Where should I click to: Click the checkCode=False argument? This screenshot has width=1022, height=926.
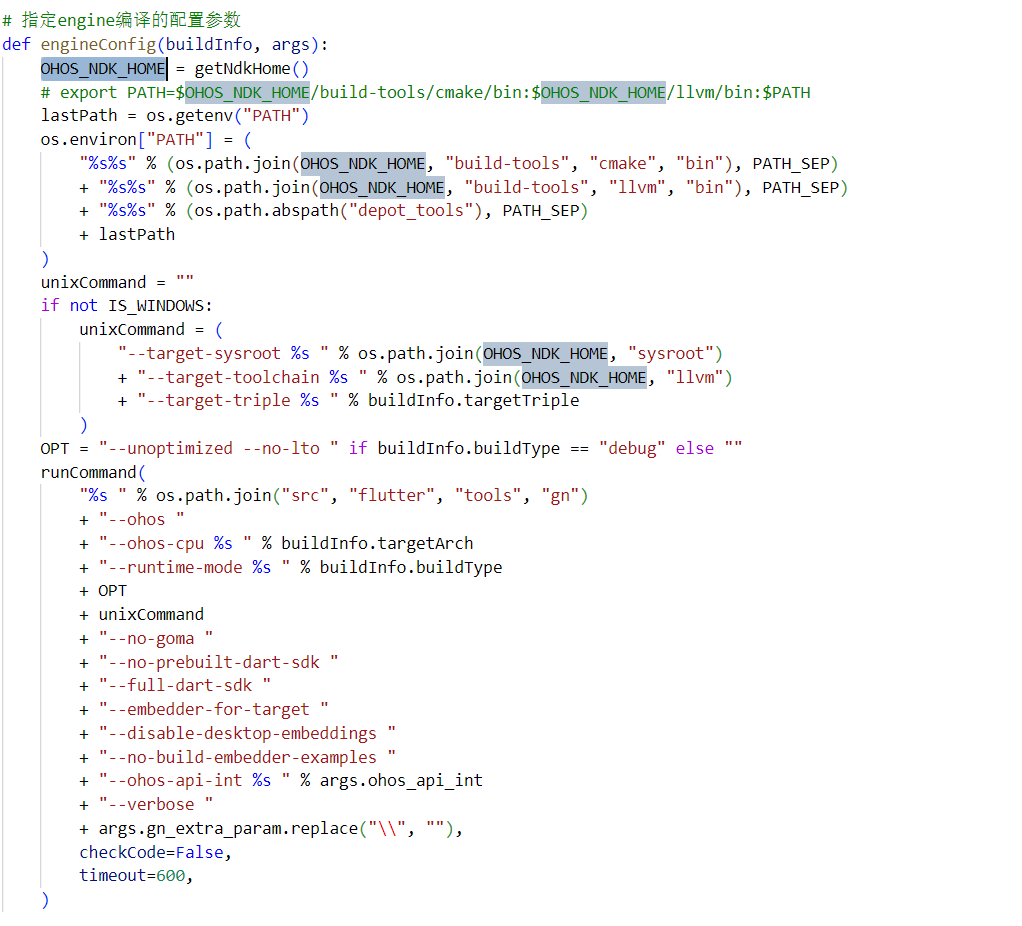coord(155,852)
